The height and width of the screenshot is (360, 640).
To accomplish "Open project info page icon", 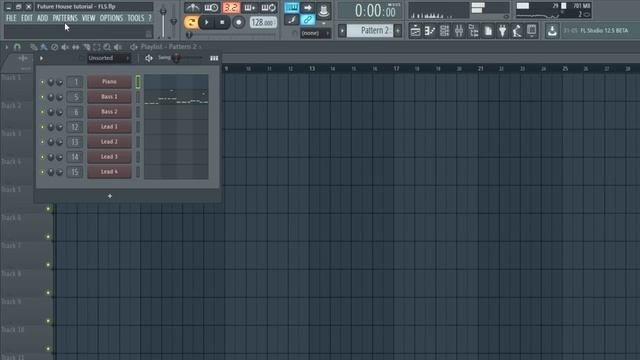I will (488, 31).
